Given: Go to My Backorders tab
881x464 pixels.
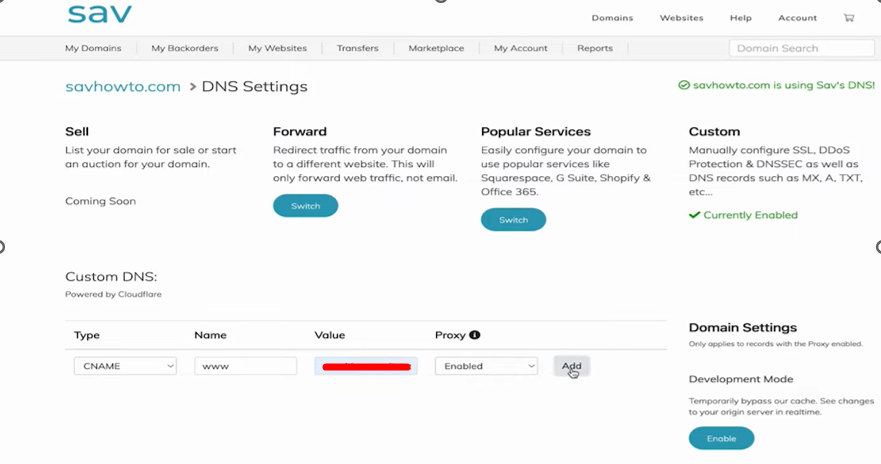Looking at the screenshot, I should pos(184,48).
